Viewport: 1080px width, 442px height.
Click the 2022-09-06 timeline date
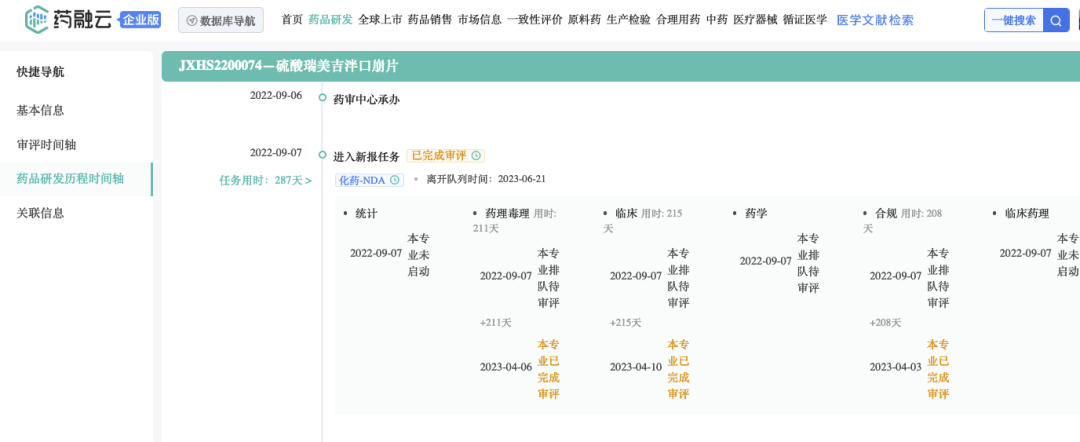point(276,96)
